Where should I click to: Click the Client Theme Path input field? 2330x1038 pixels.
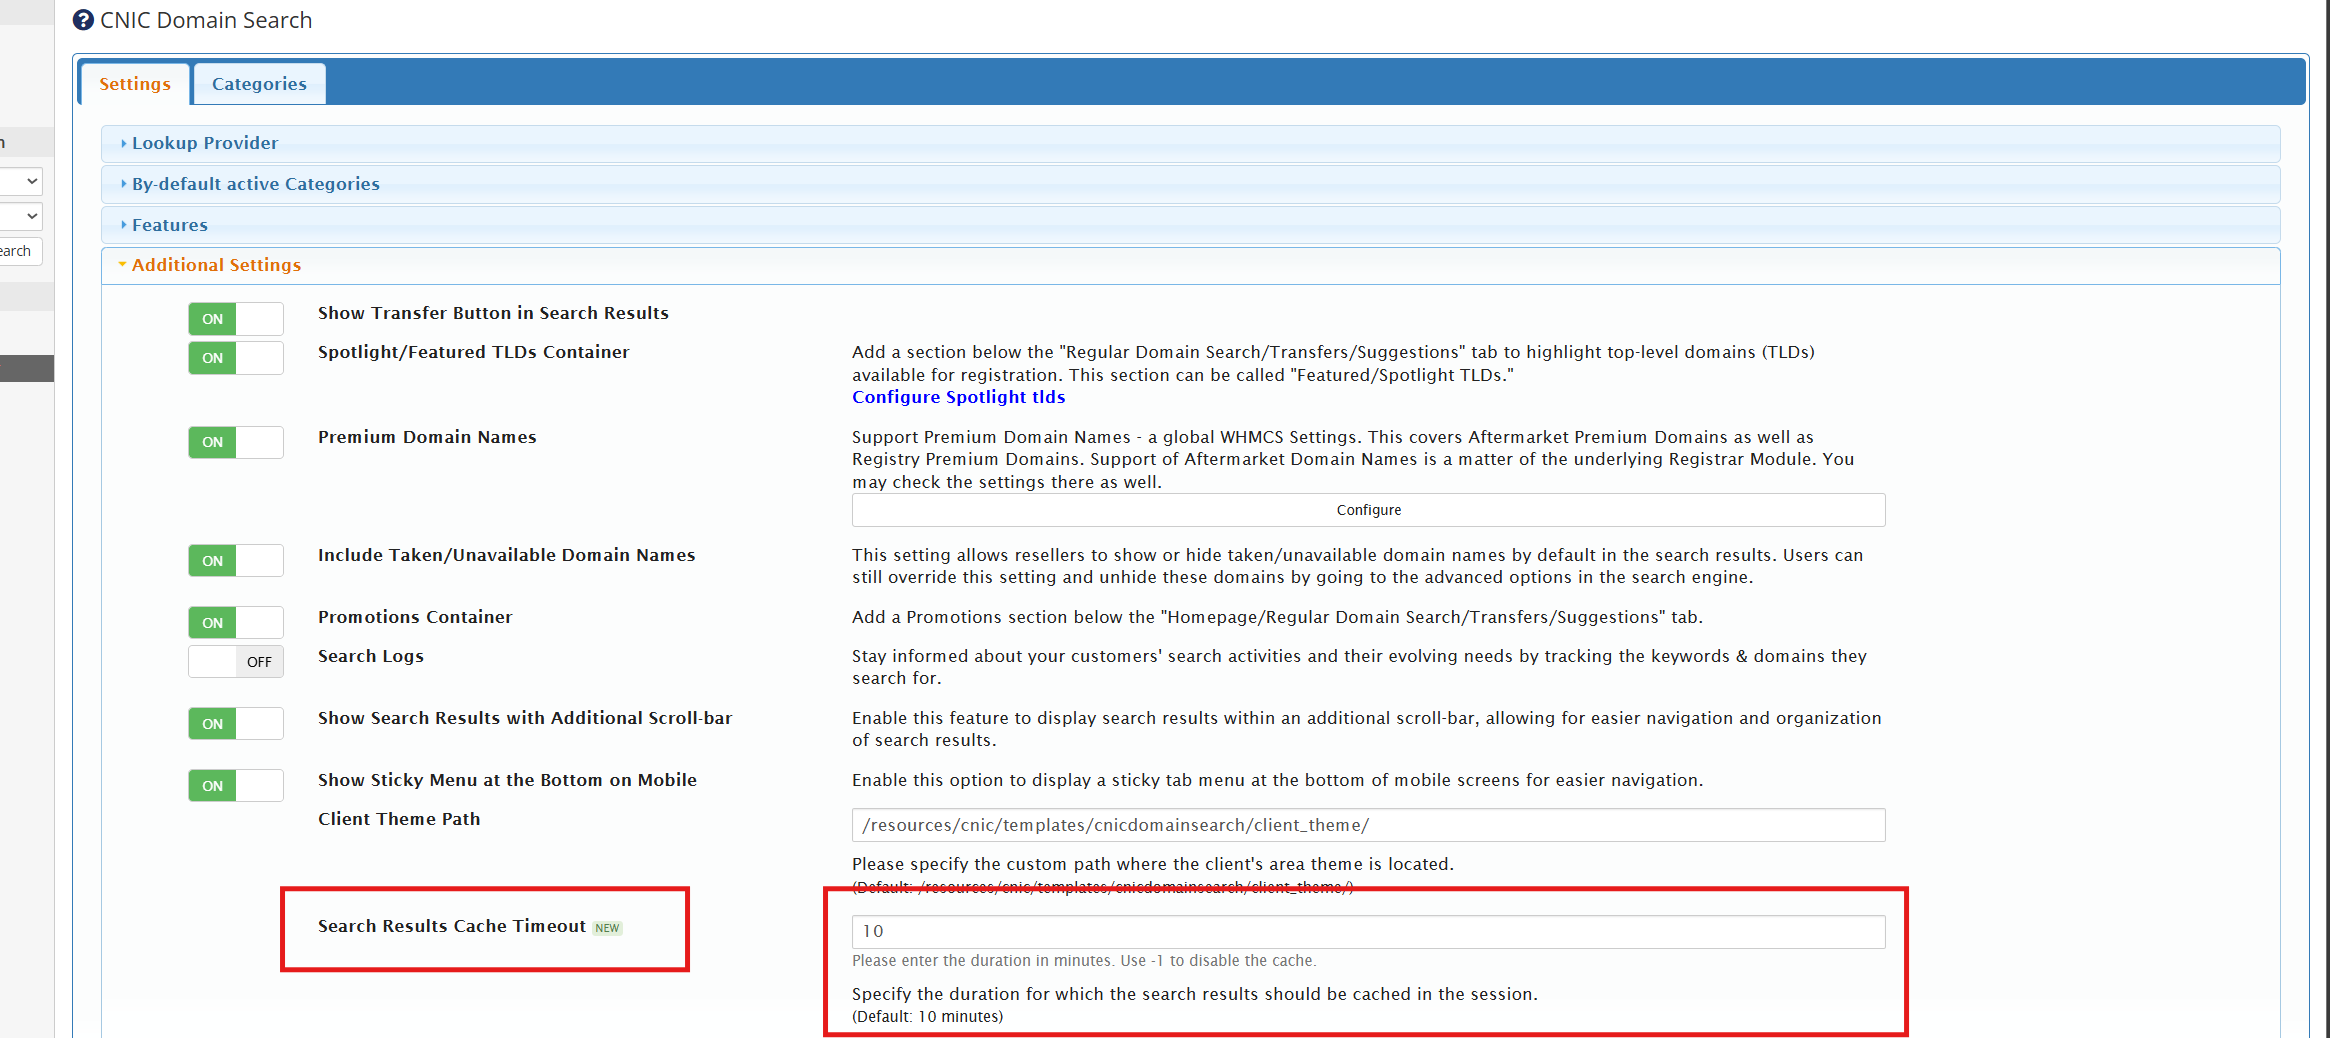(x=1368, y=825)
